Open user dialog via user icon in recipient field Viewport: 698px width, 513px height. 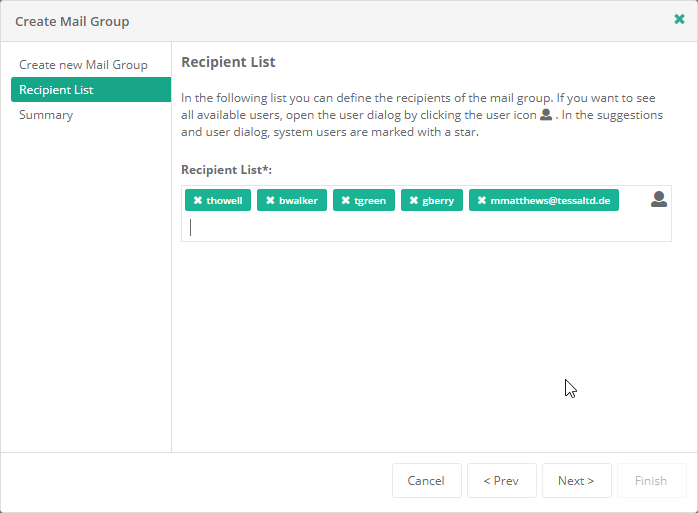(659, 199)
